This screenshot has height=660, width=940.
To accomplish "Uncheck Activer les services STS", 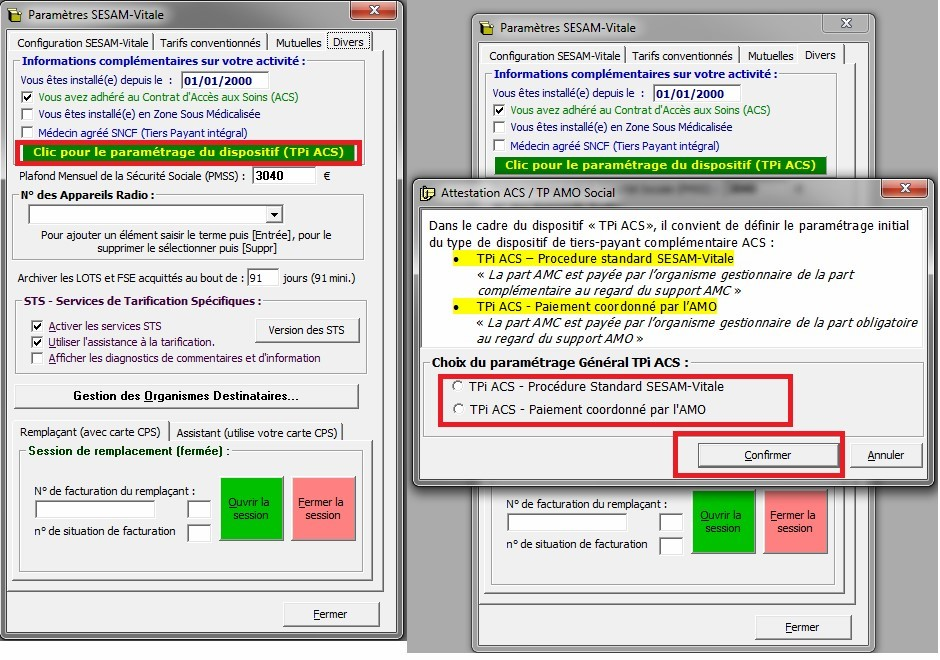I will 37,326.
